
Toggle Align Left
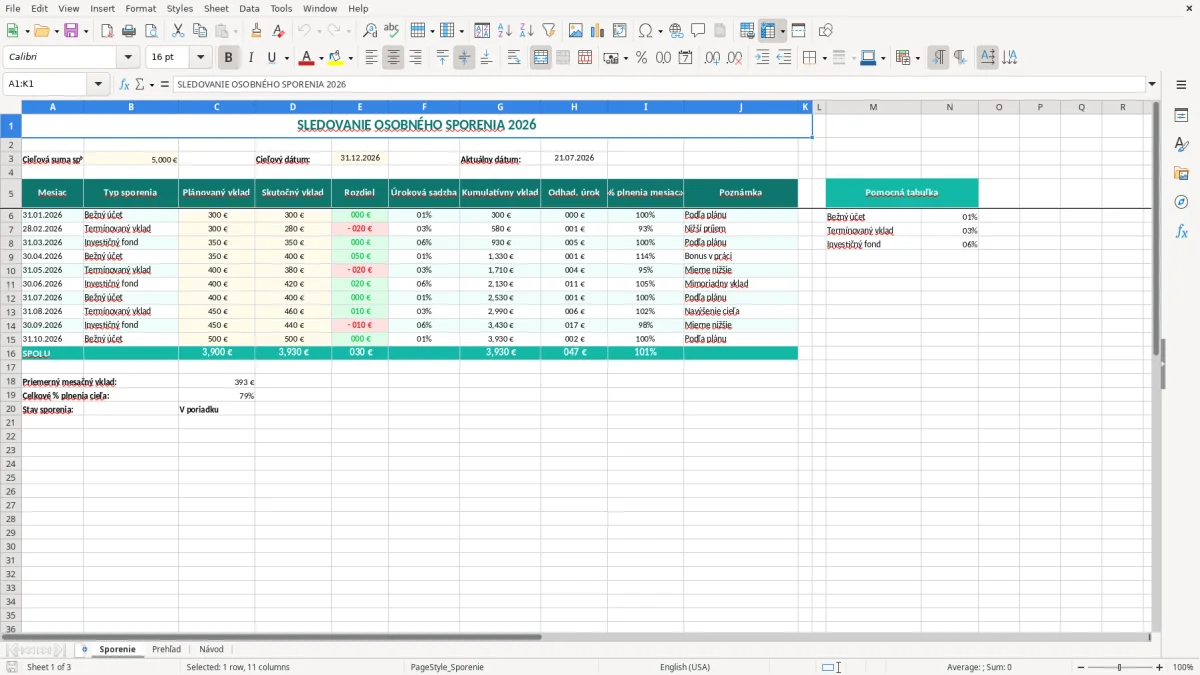tap(372, 58)
